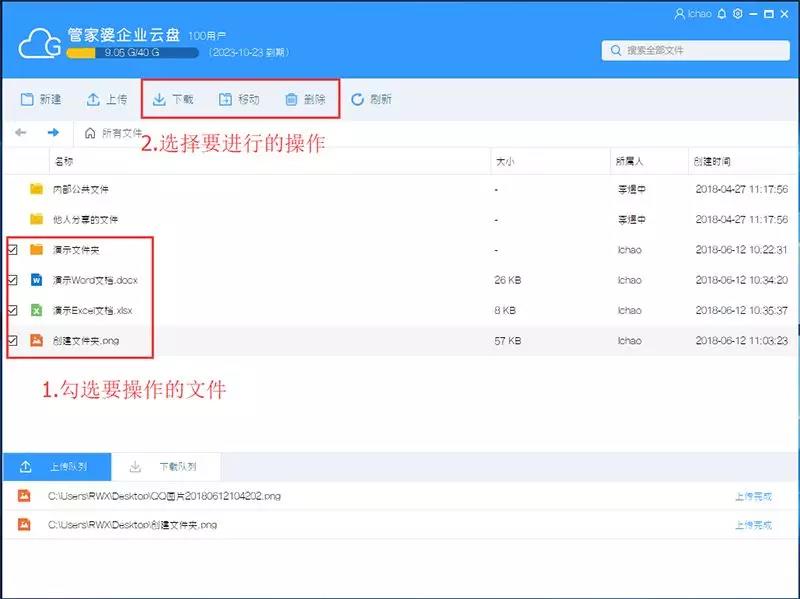Click the 删除 (delete) toolbar button
800x599 pixels.
coord(305,99)
